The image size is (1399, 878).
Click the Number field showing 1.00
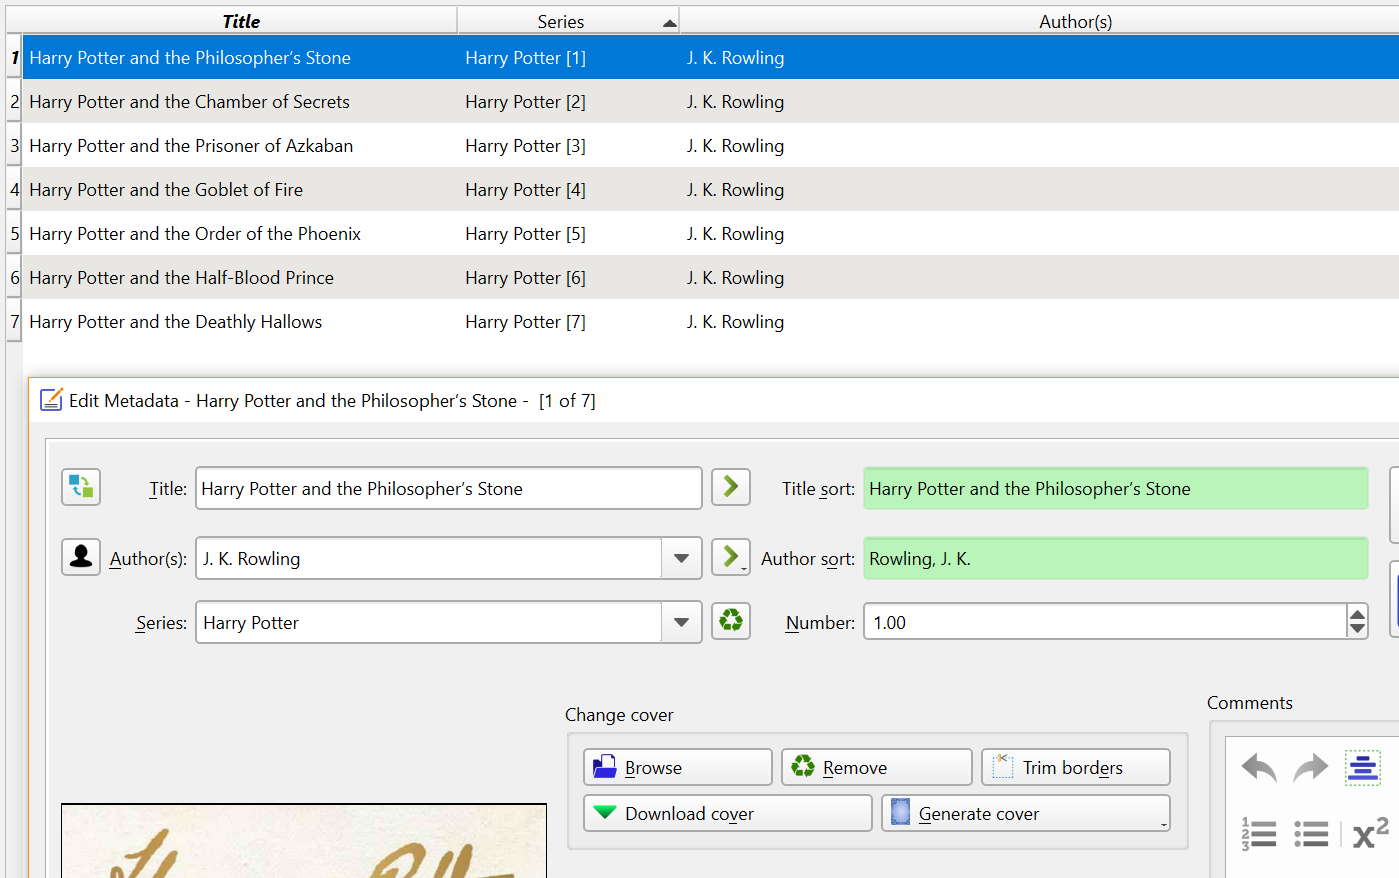click(1105, 622)
